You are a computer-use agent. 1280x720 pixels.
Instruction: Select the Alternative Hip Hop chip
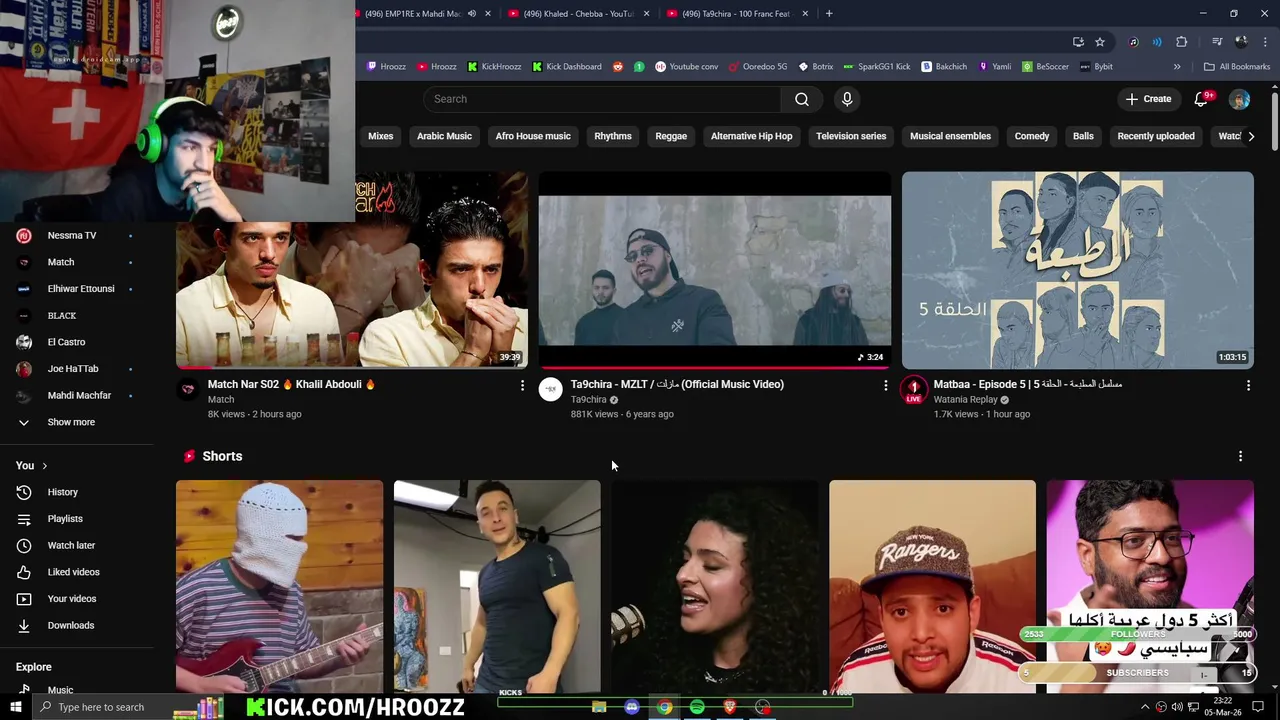click(751, 136)
